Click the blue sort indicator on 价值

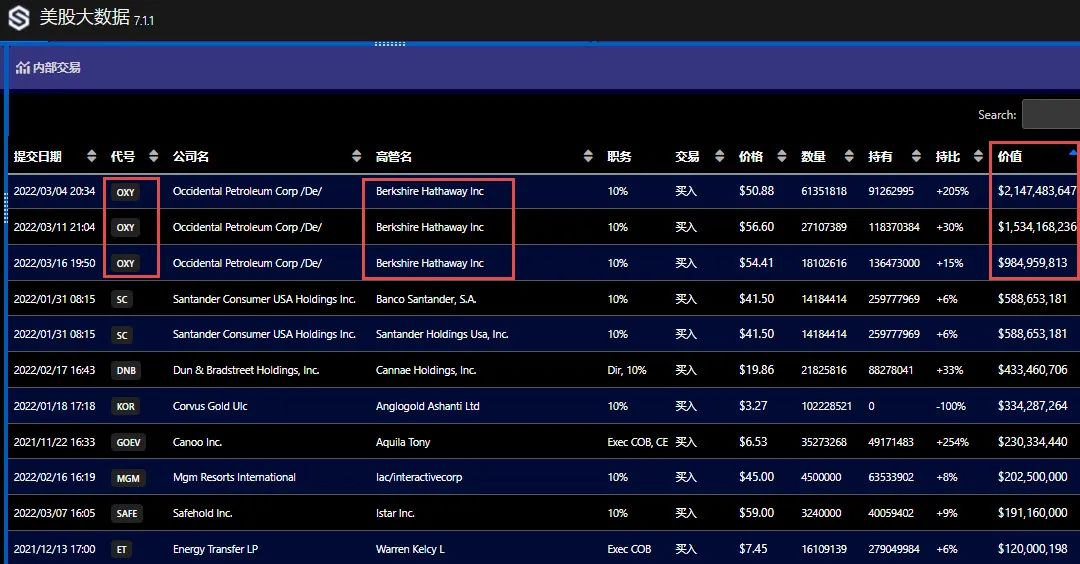pos(1072,152)
